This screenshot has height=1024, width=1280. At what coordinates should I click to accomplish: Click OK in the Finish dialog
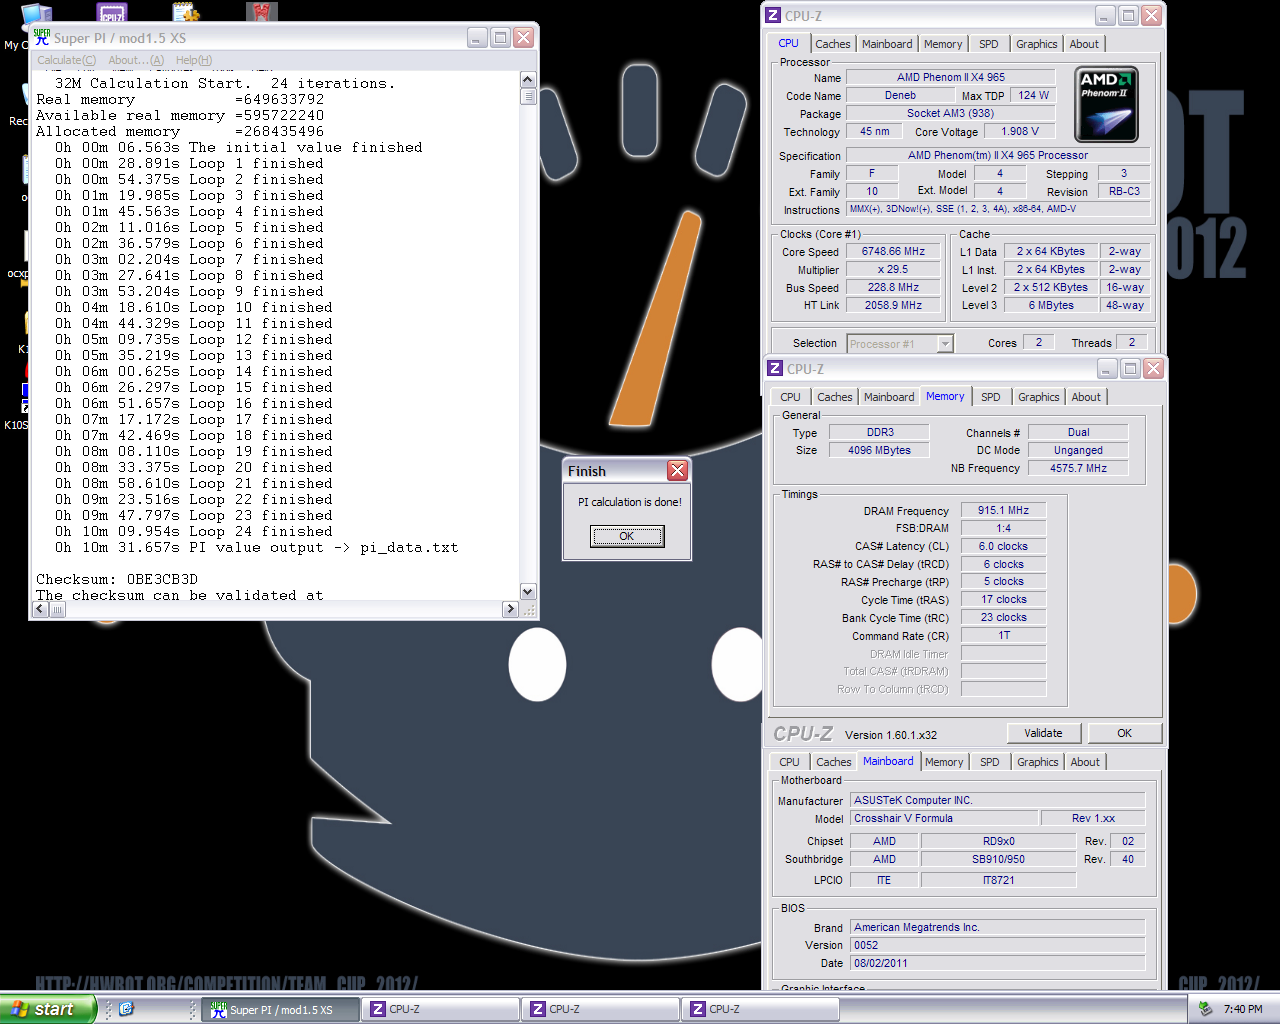627,536
